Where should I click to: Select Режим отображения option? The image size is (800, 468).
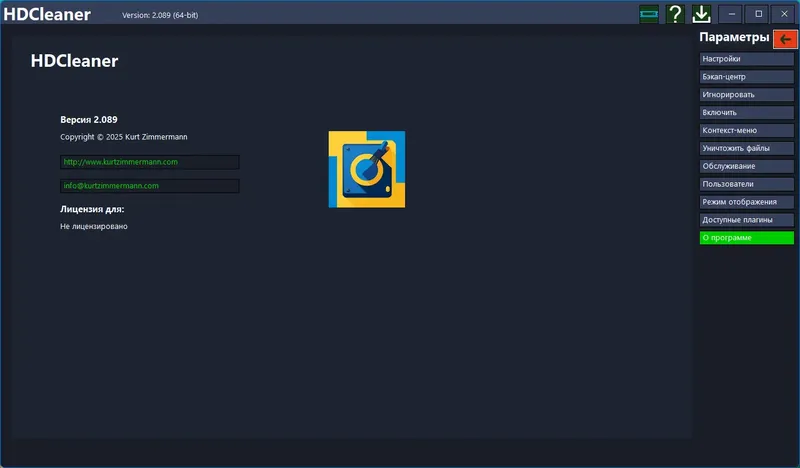pyautogui.click(x=746, y=202)
